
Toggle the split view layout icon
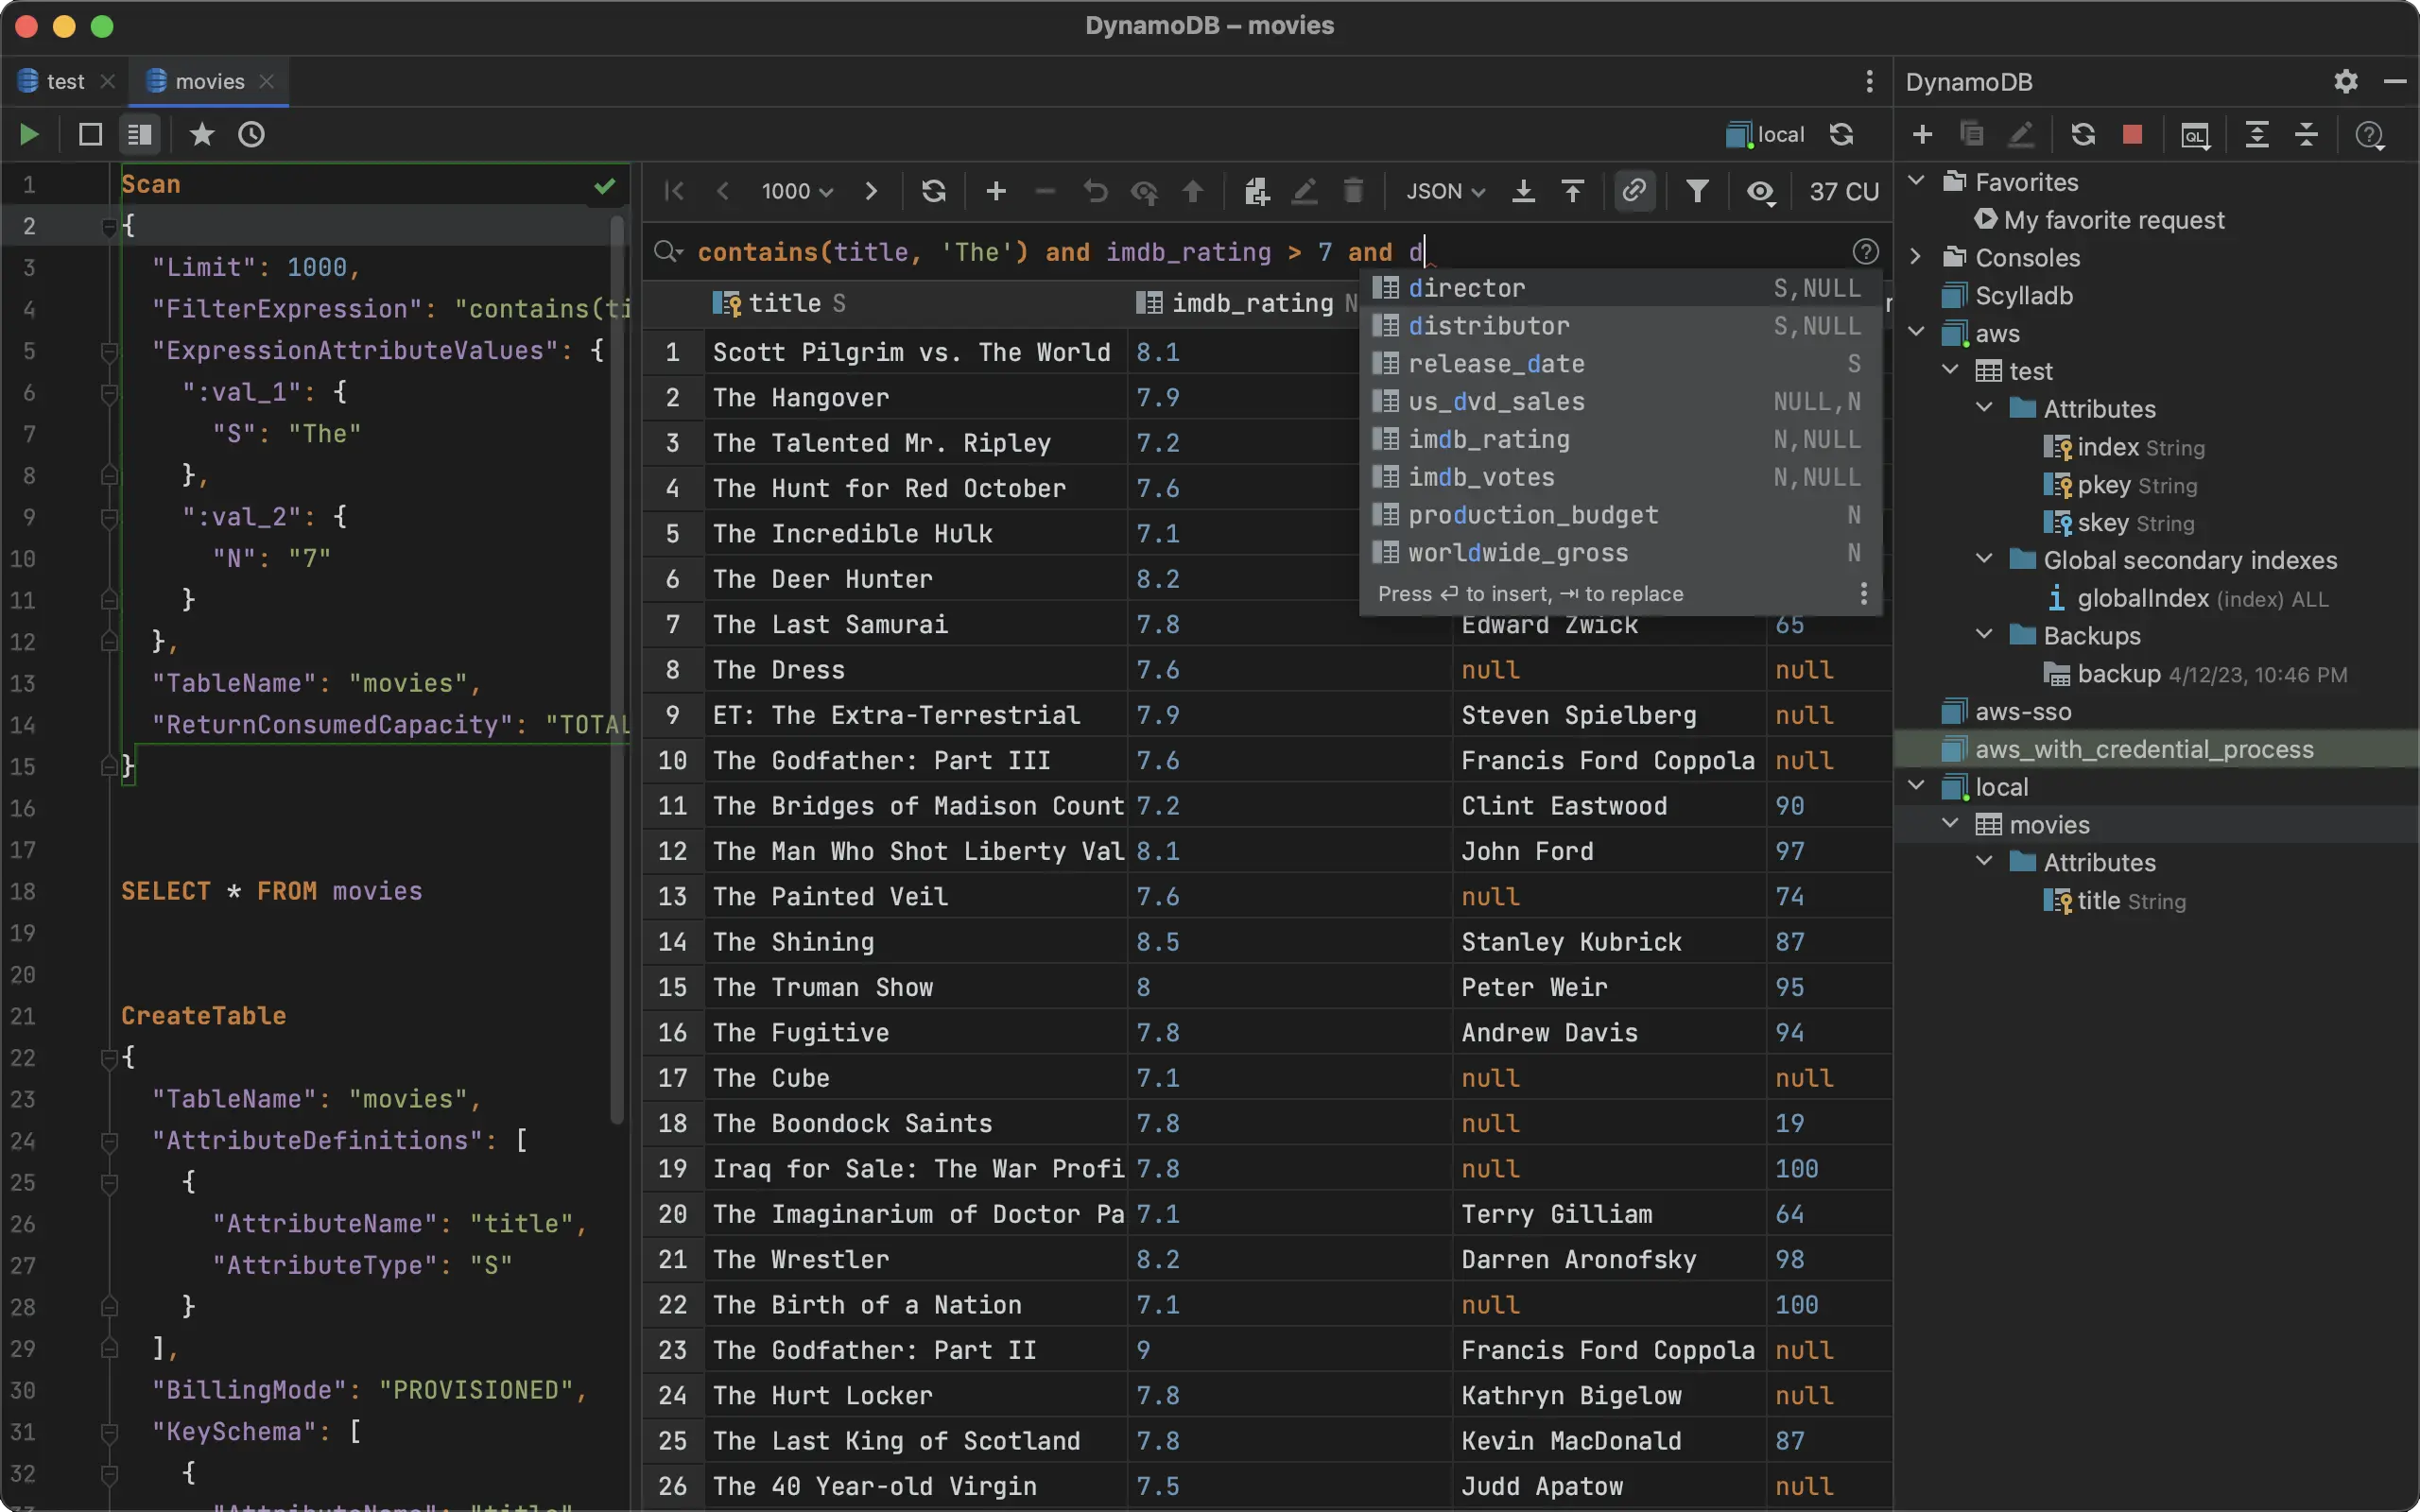[139, 134]
